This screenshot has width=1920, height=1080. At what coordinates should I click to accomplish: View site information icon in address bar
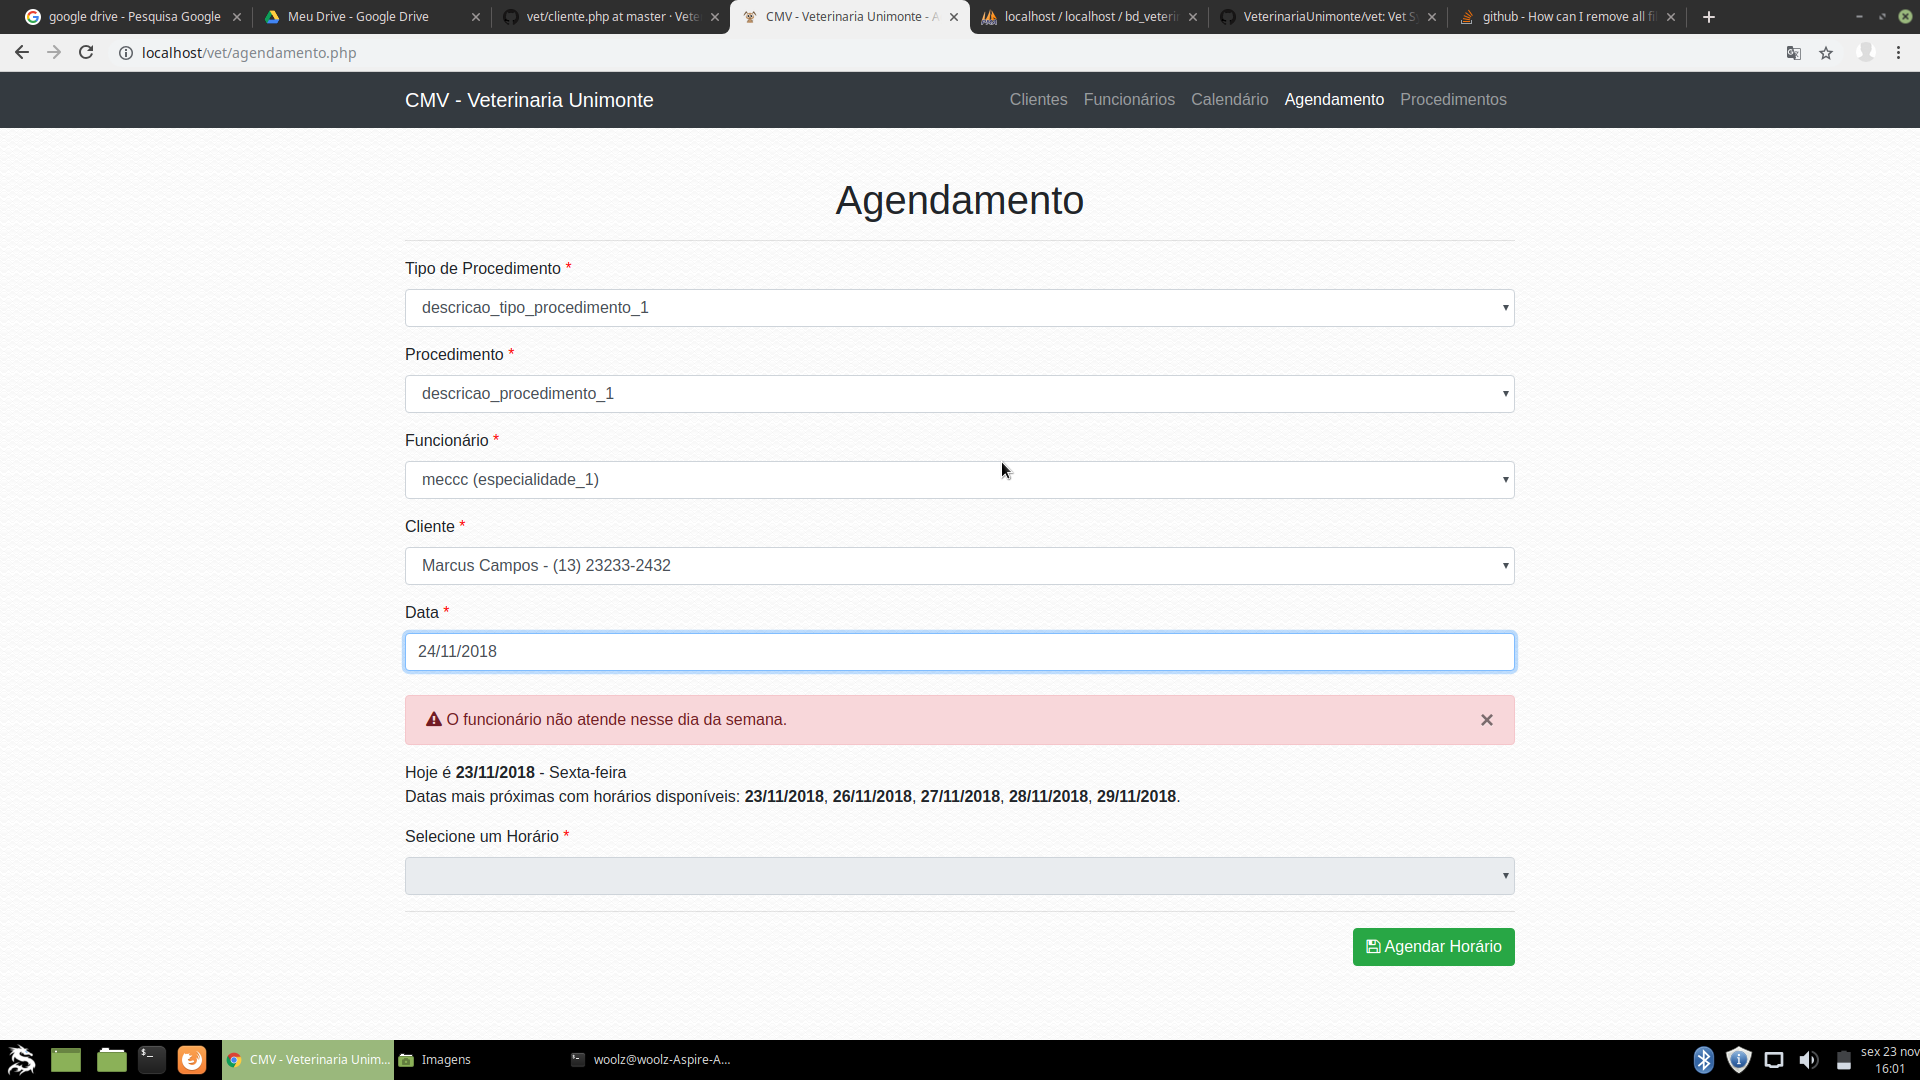click(x=126, y=53)
